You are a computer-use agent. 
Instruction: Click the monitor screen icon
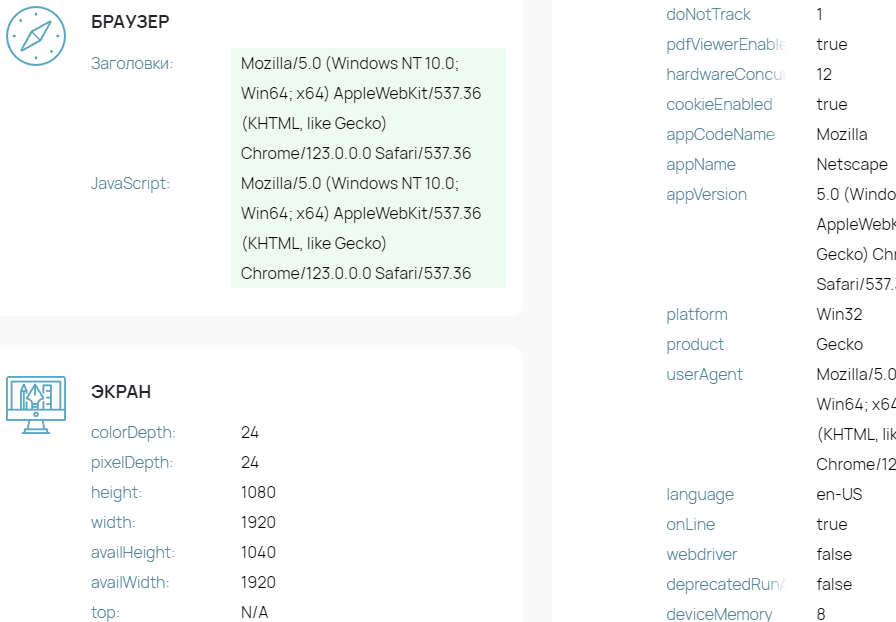click(36, 405)
